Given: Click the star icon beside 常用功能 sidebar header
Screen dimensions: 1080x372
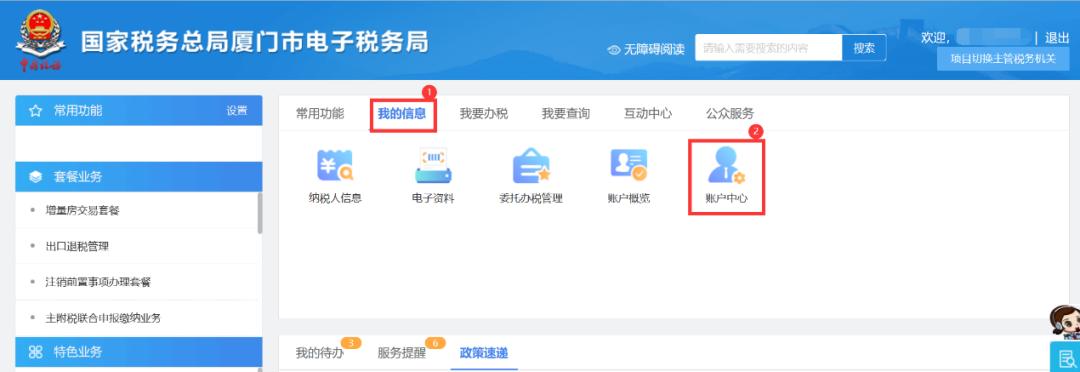Looking at the screenshot, I should 36,111.
